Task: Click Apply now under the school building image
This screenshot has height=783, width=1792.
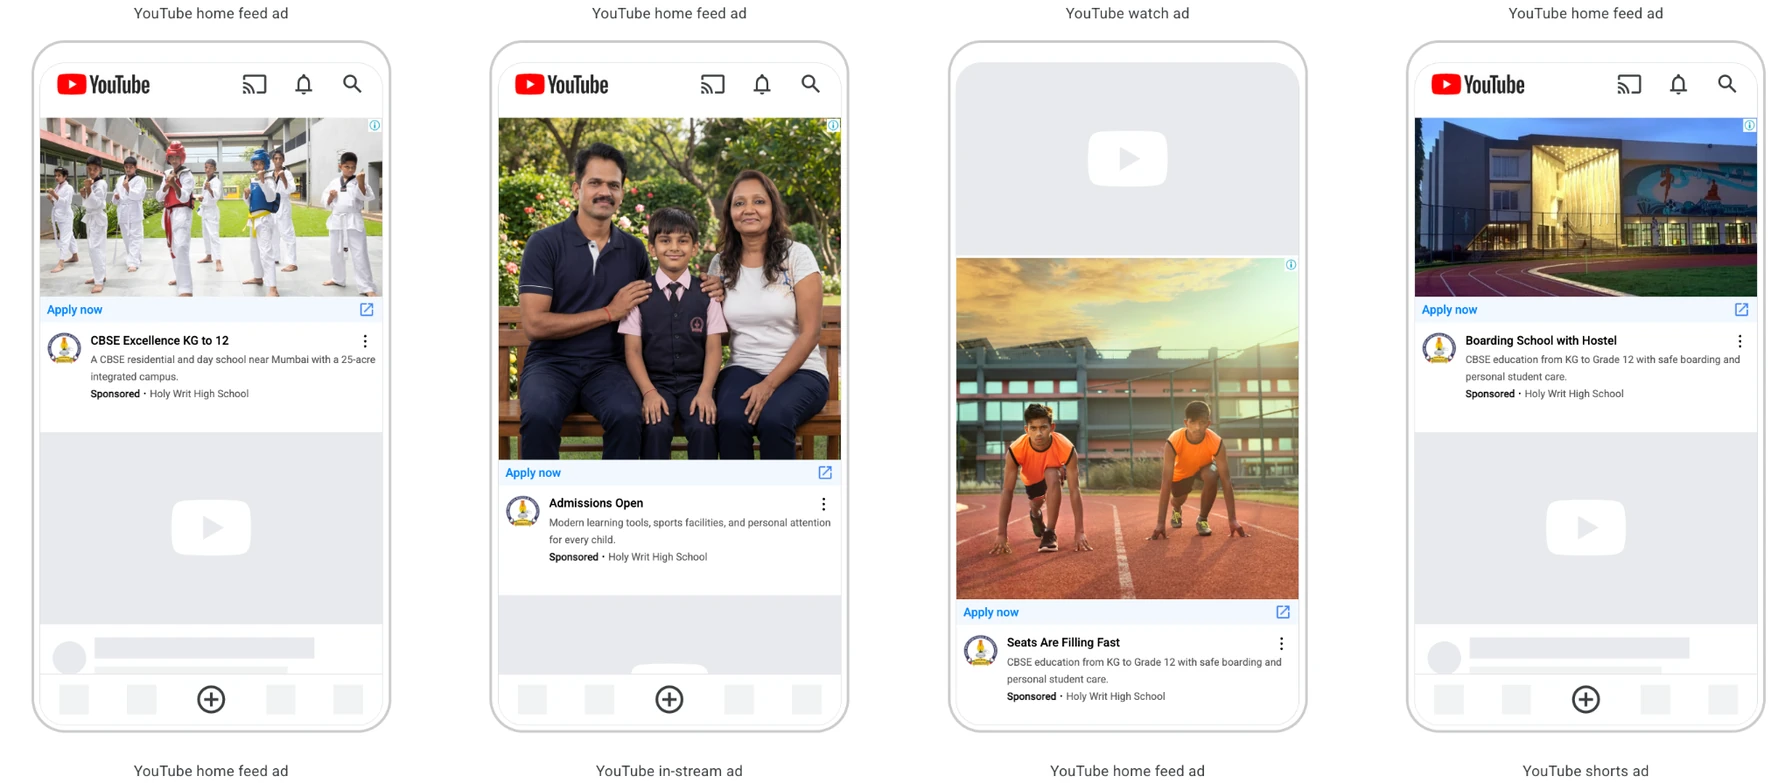Action: (x=1449, y=310)
